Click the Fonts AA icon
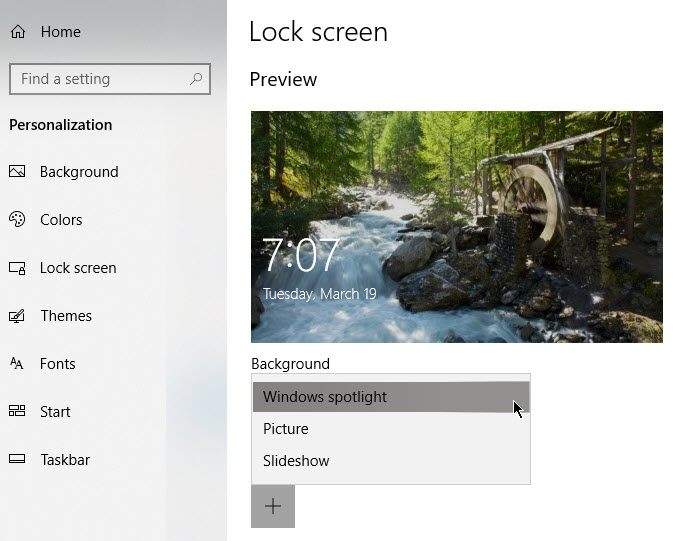The width and height of the screenshot is (675, 541). pos(16,364)
